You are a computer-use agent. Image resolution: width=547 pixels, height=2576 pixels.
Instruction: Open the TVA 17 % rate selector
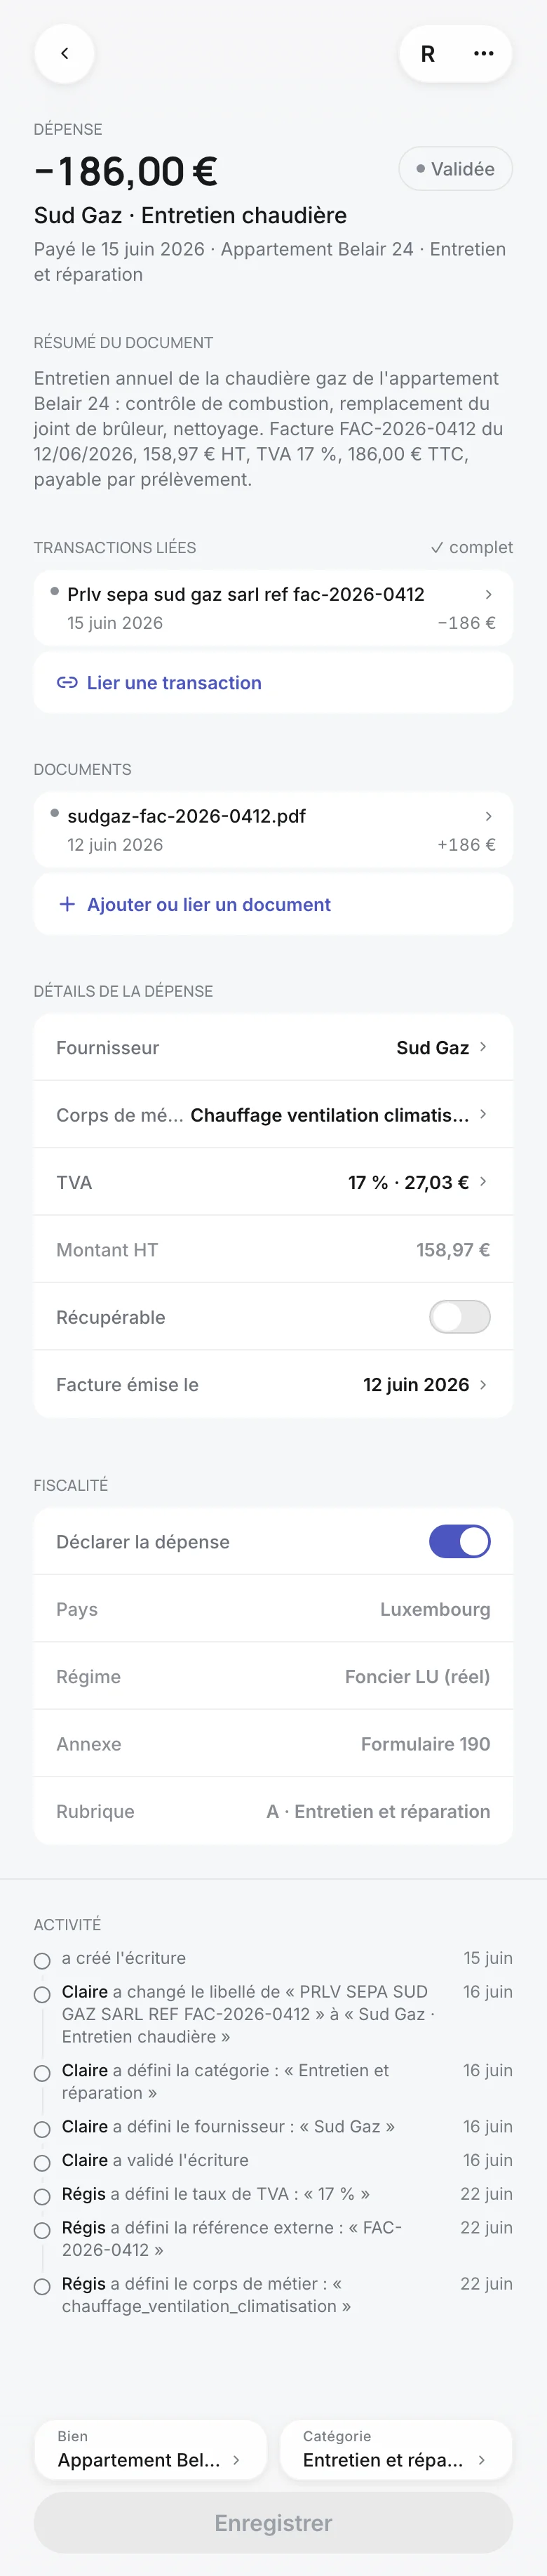click(x=273, y=1182)
